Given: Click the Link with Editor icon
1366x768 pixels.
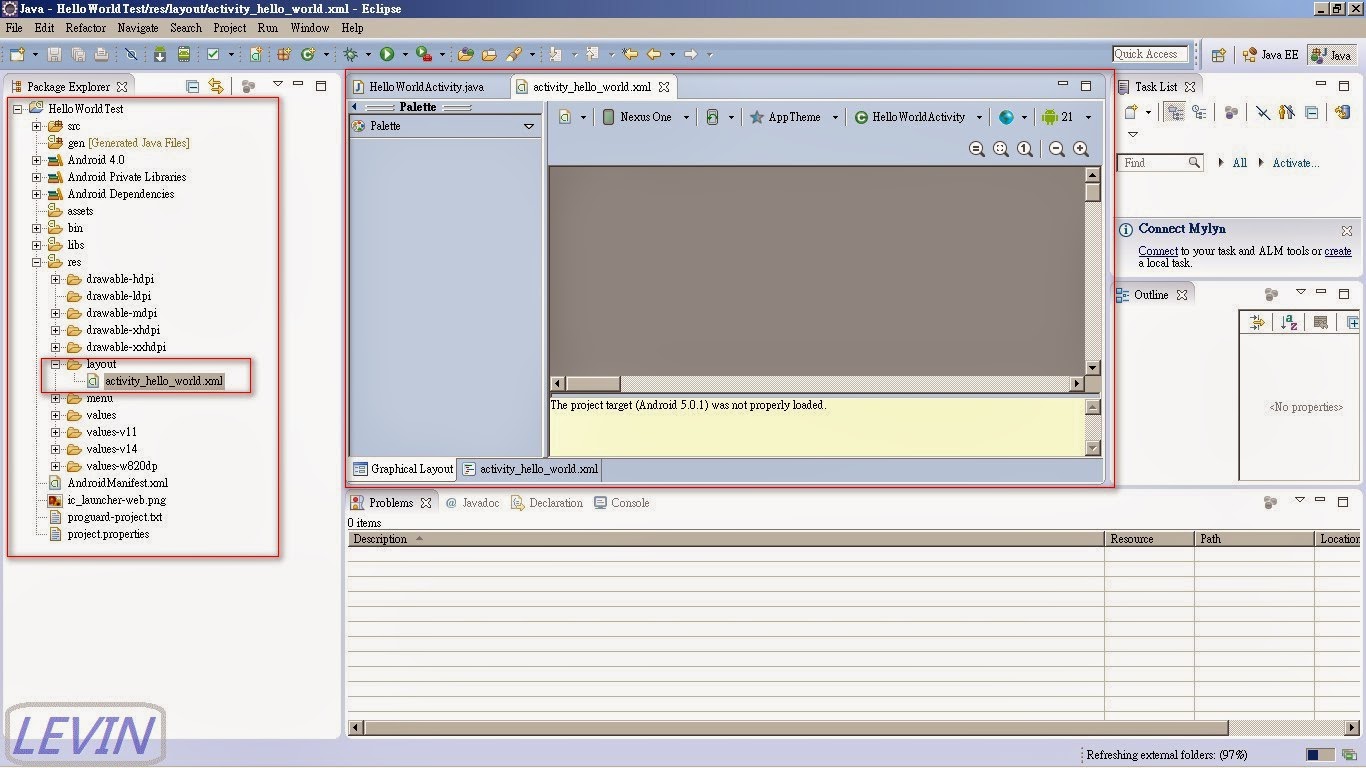Looking at the screenshot, I should point(216,87).
